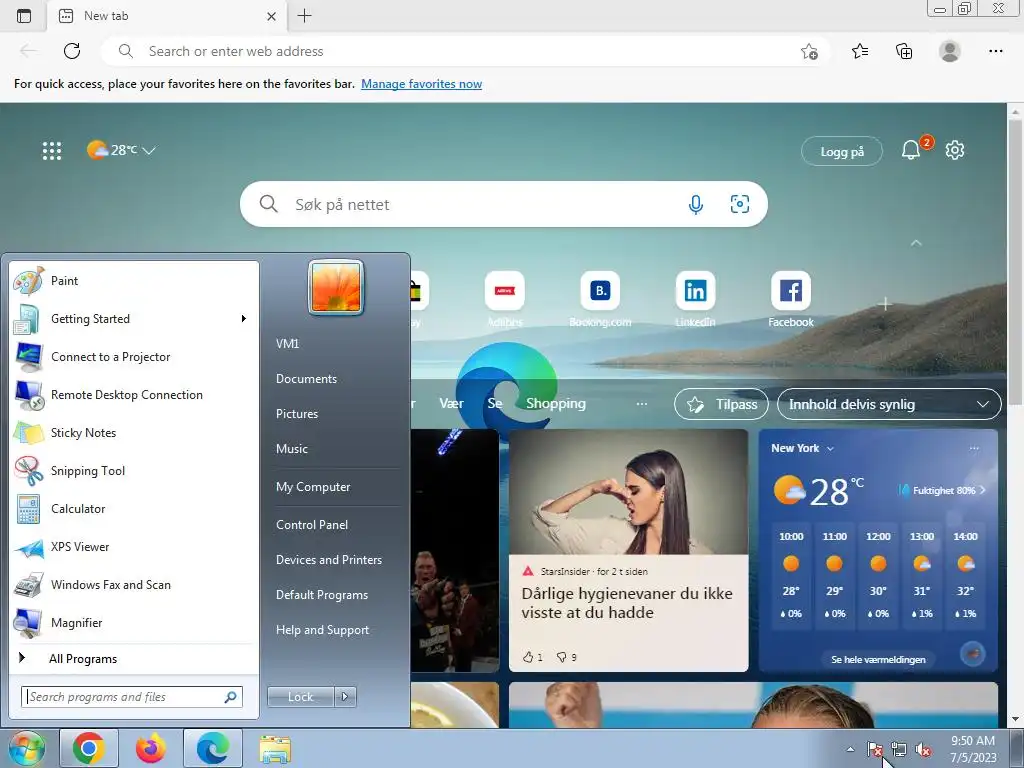This screenshot has height=768, width=1024.
Task: Click the Logg på button
Action: [x=842, y=152]
